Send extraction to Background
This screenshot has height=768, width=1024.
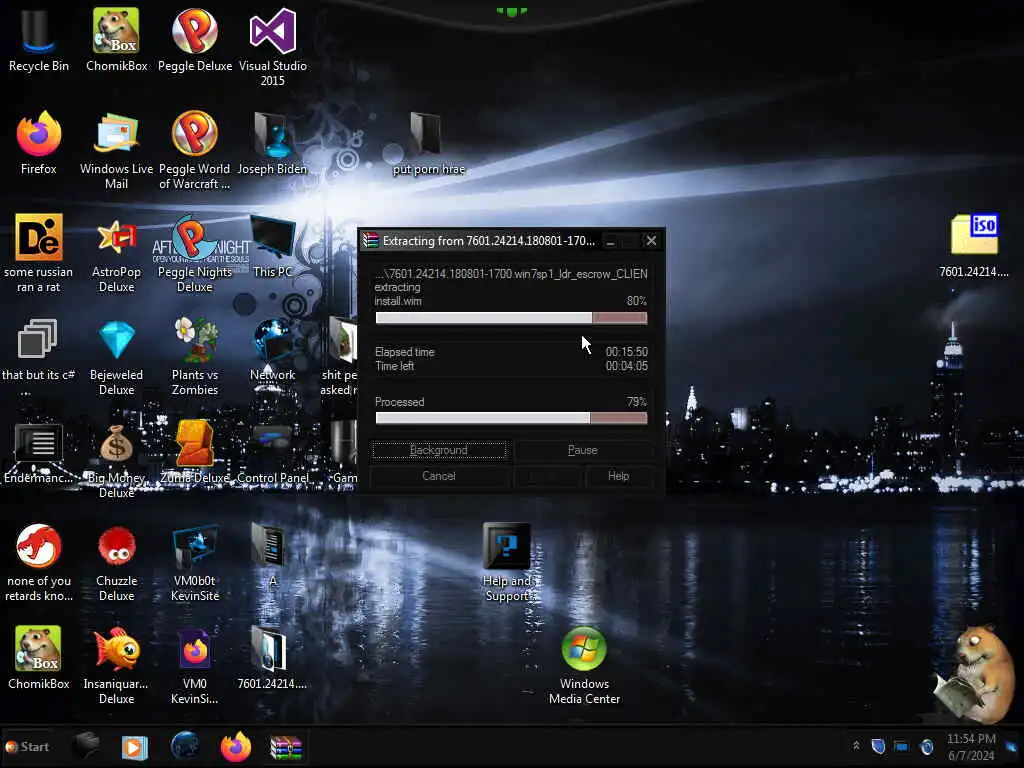(x=439, y=450)
